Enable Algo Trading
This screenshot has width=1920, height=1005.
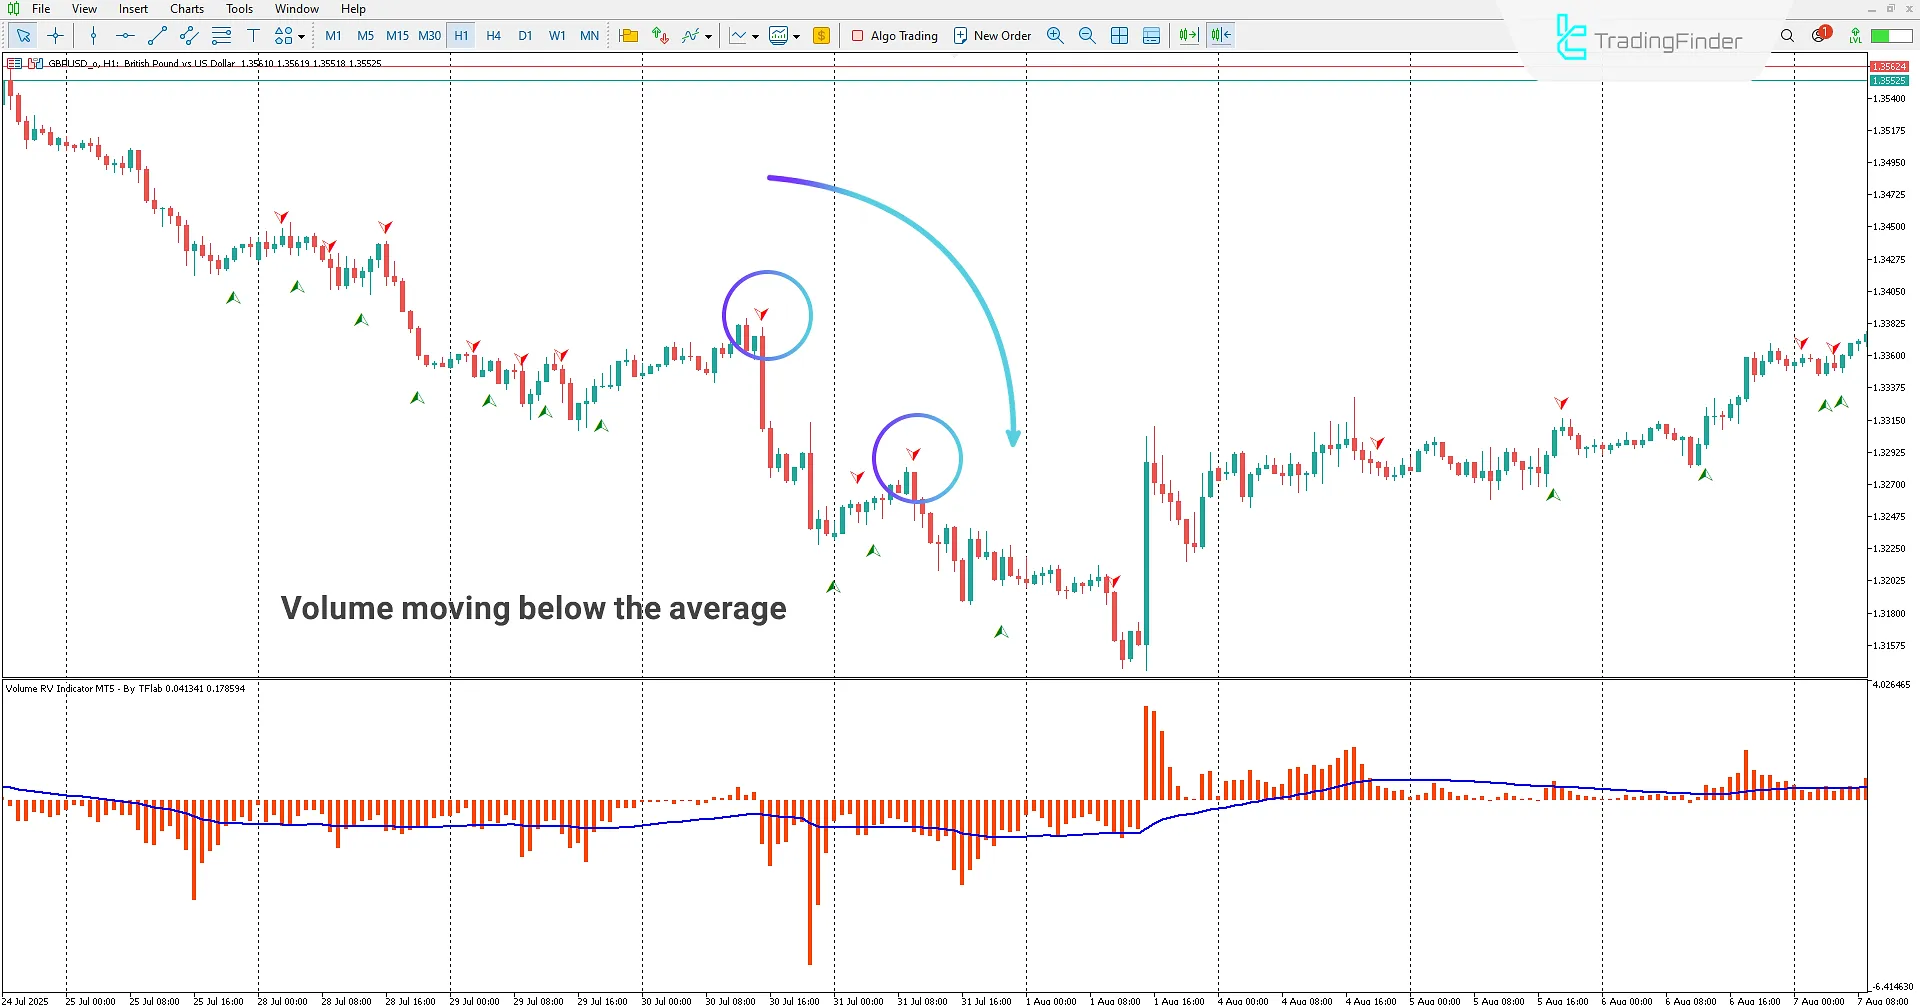pos(894,35)
